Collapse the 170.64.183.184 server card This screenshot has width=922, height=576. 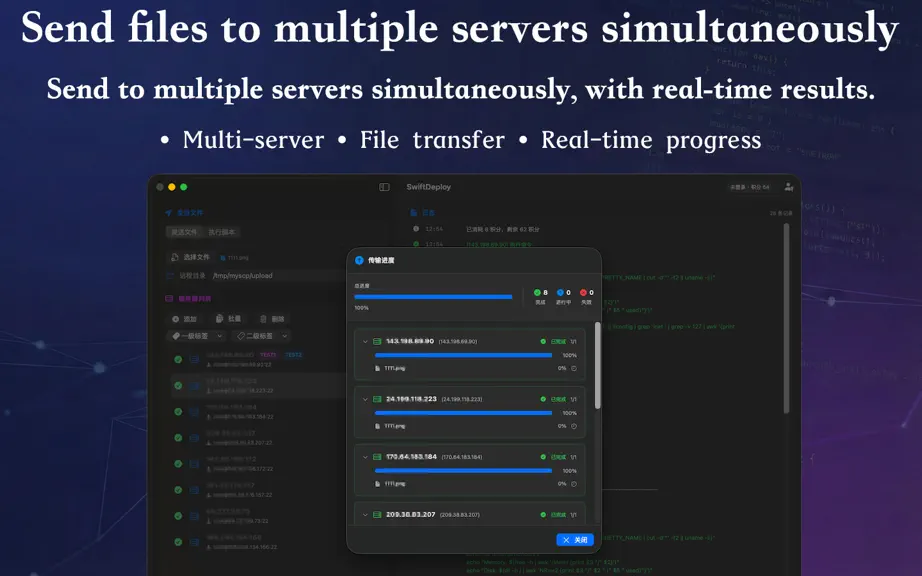click(365, 457)
